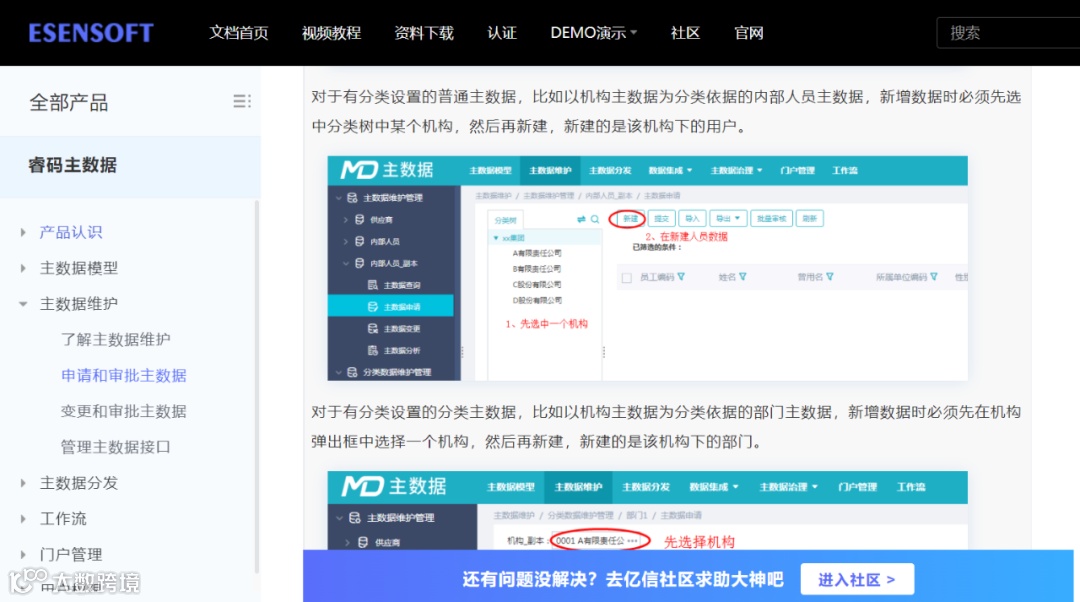1080x602 pixels.
Task: Click the ESENSOFT logo
Action: pos(91,33)
